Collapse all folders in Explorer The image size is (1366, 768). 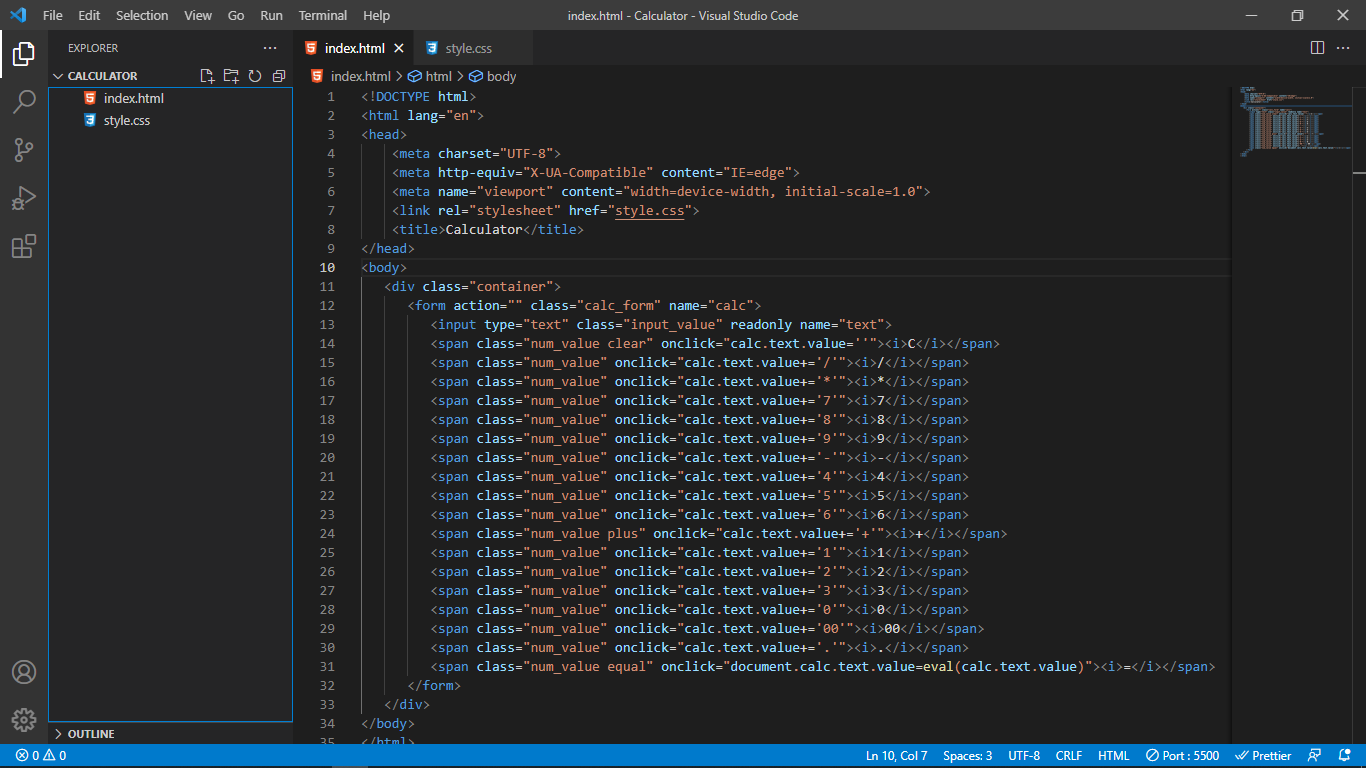click(x=279, y=76)
